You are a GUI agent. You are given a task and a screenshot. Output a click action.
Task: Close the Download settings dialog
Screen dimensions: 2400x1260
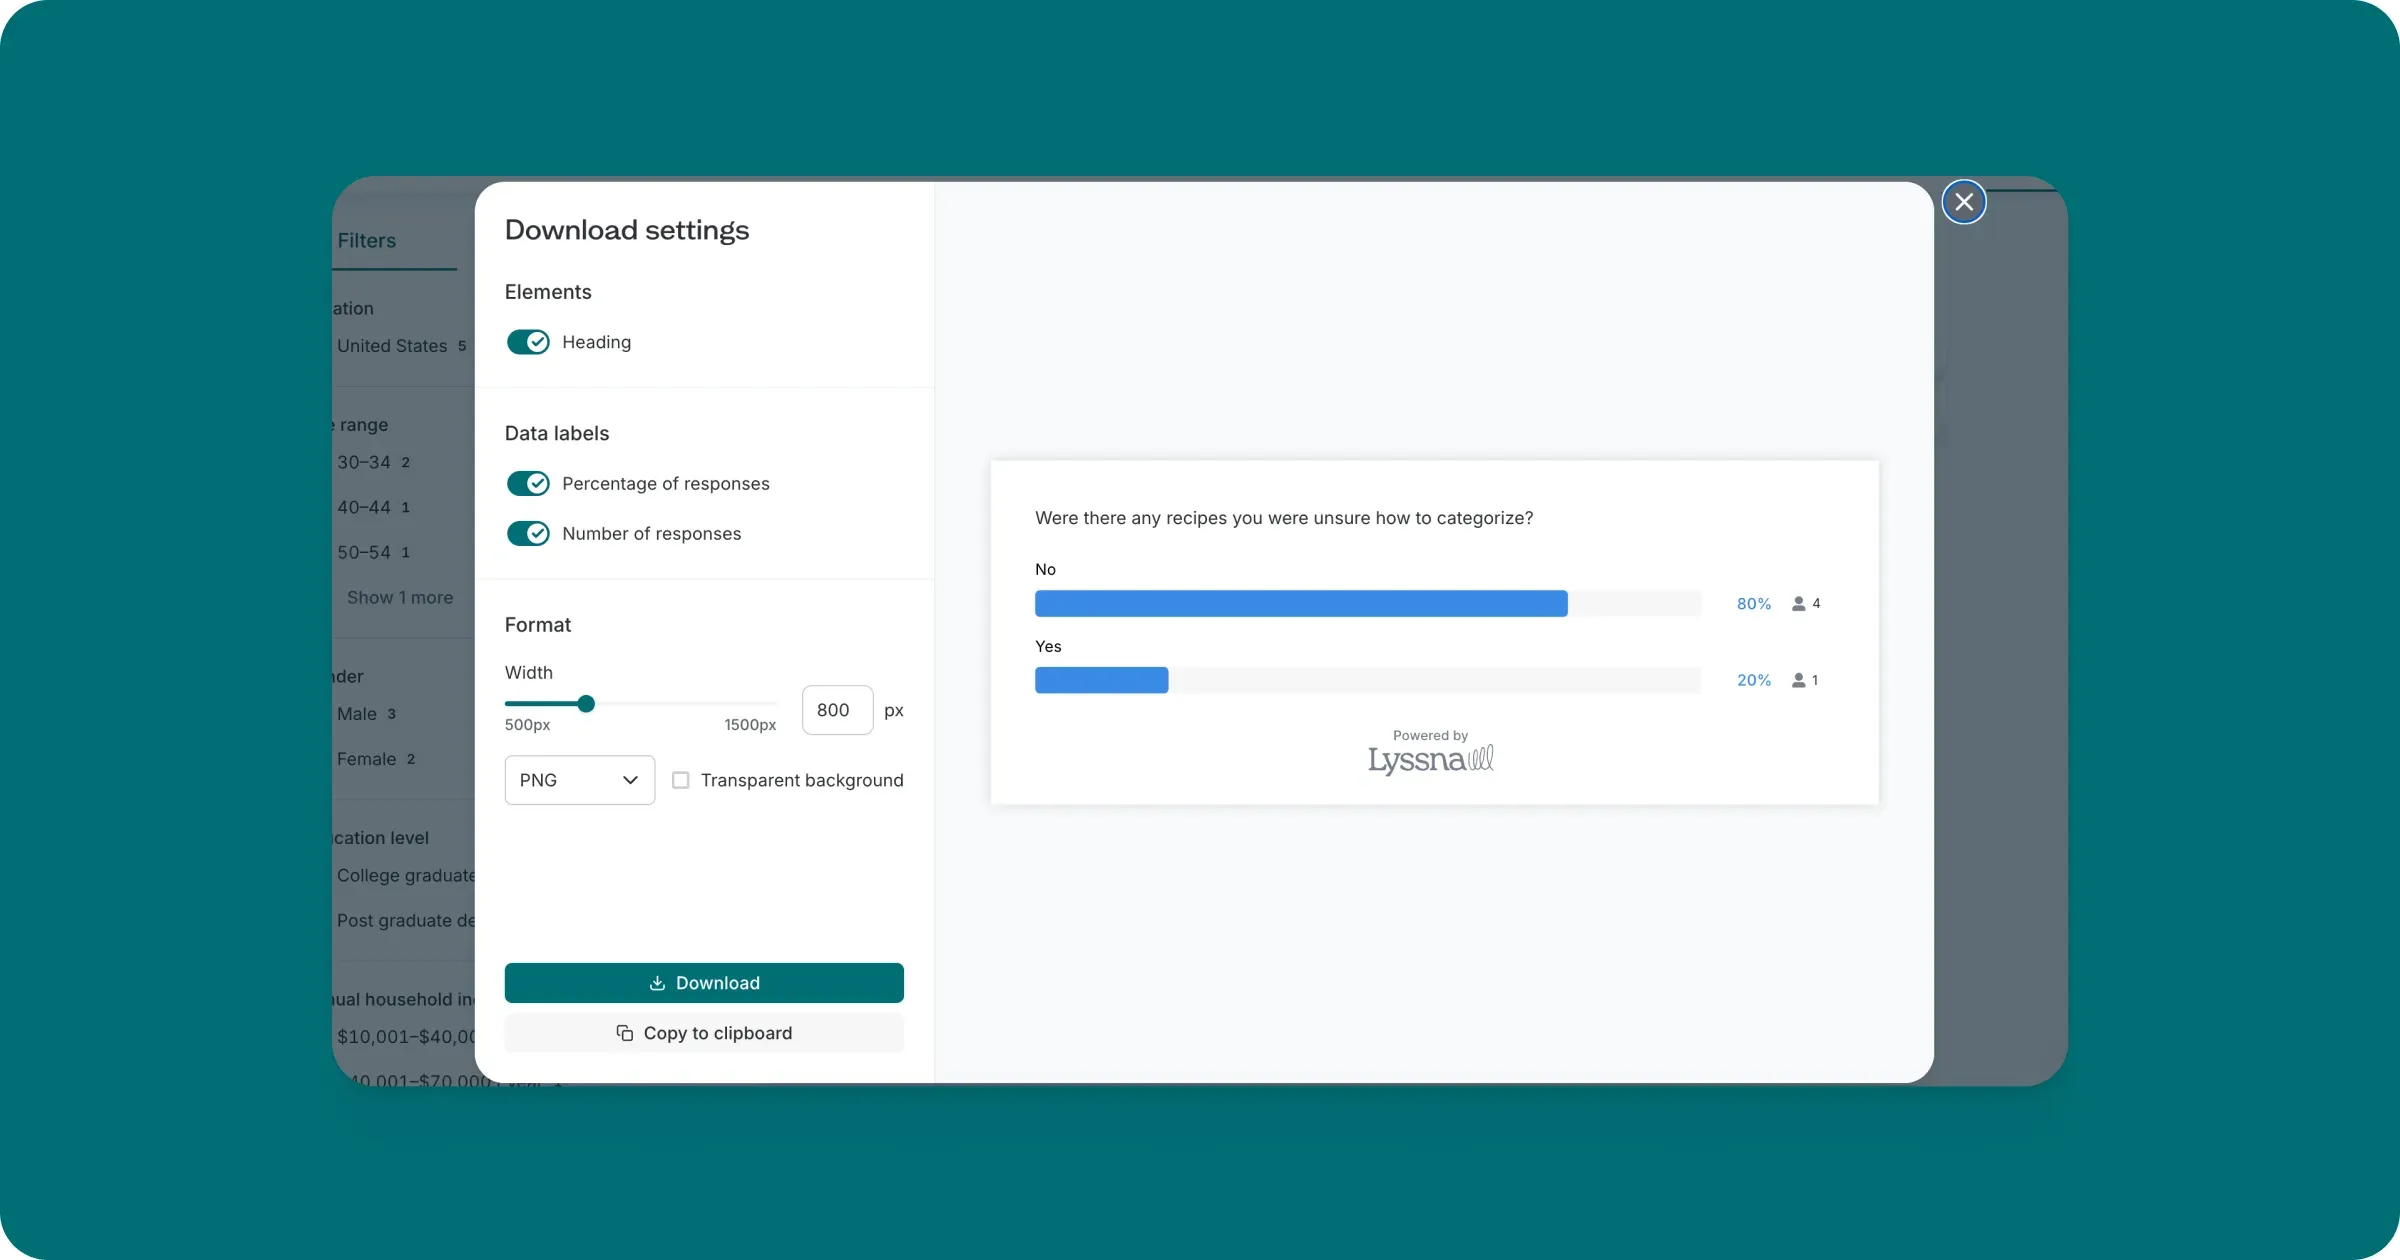click(1963, 202)
